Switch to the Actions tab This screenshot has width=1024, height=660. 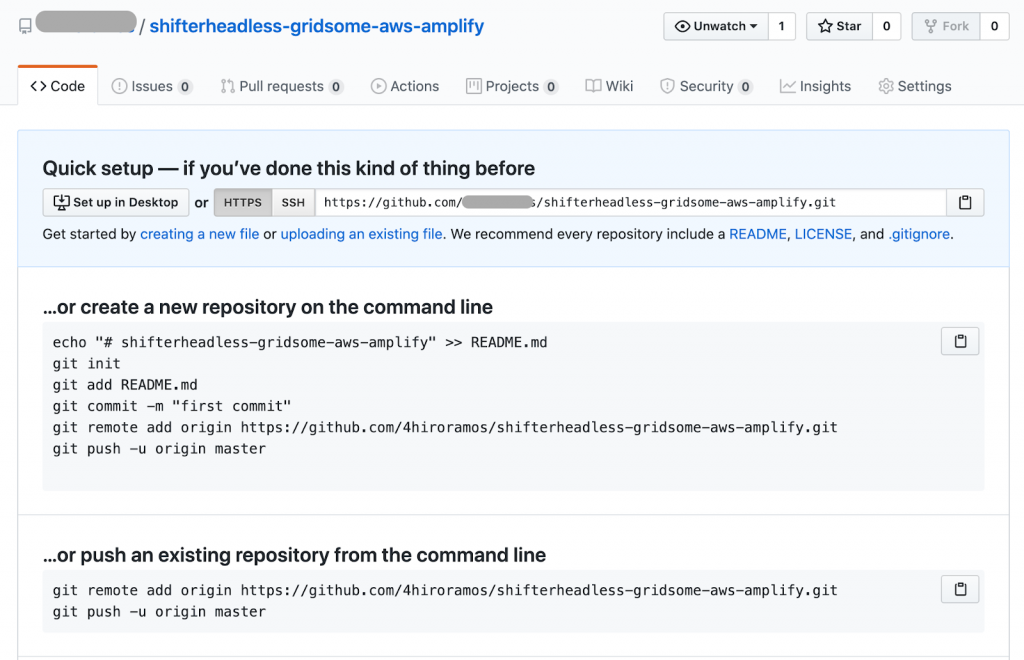pyautogui.click(x=405, y=86)
